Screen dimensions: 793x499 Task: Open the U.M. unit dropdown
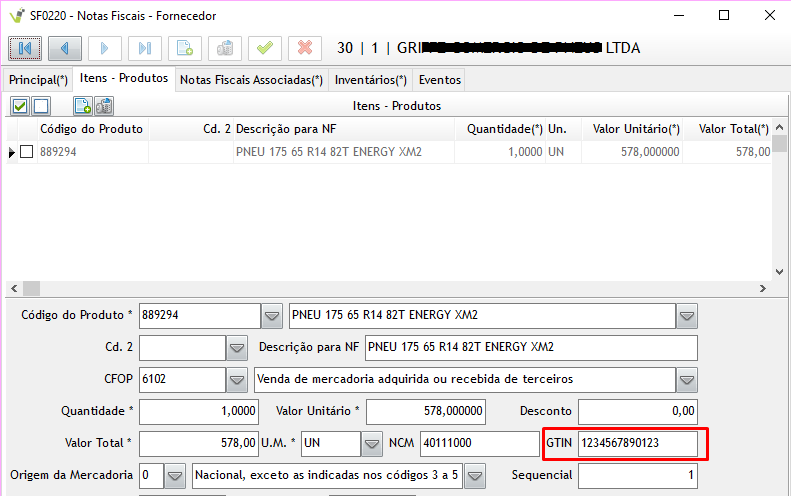(372, 443)
